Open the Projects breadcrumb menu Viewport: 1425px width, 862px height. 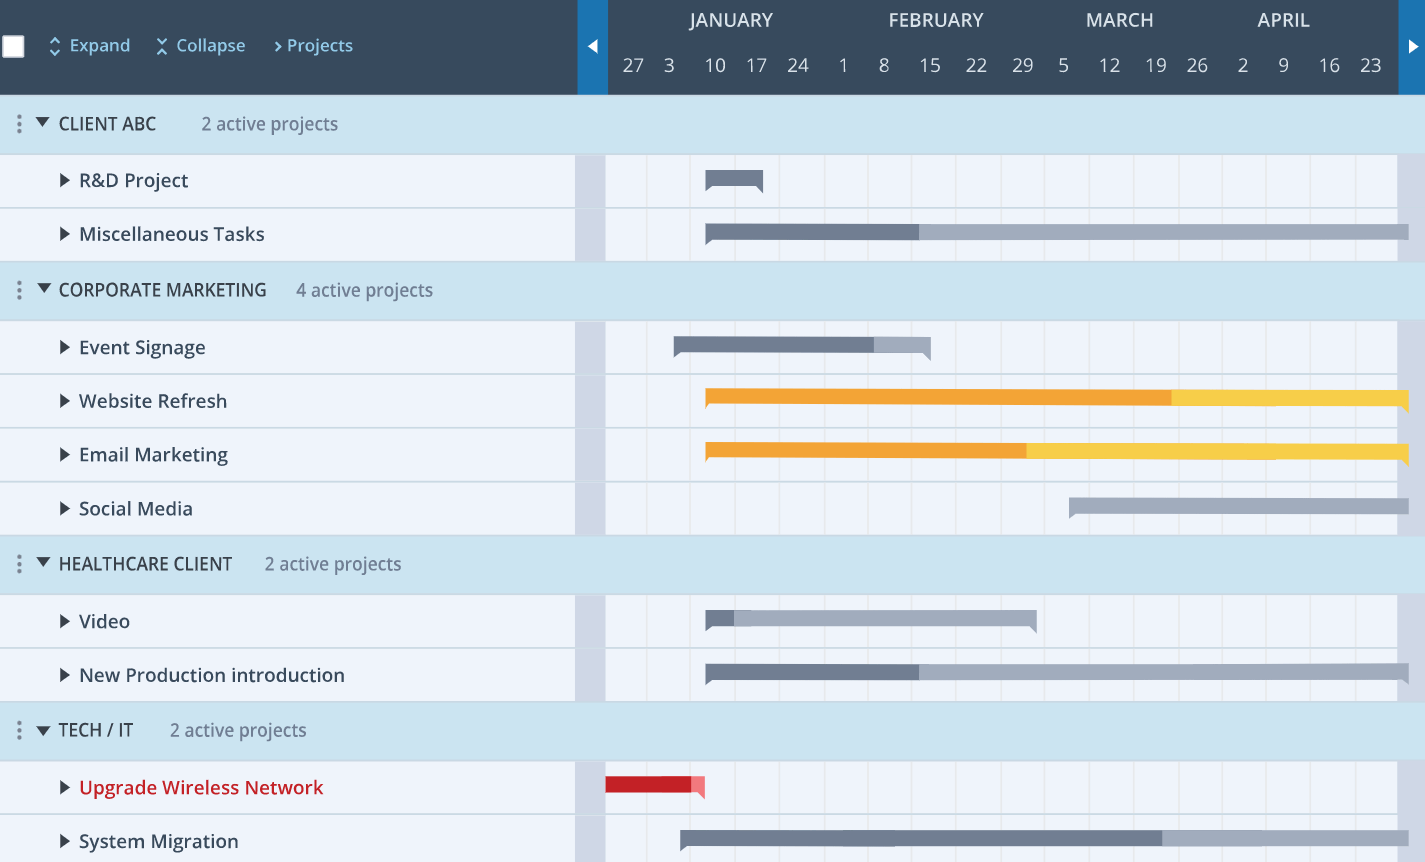pyautogui.click(x=313, y=45)
